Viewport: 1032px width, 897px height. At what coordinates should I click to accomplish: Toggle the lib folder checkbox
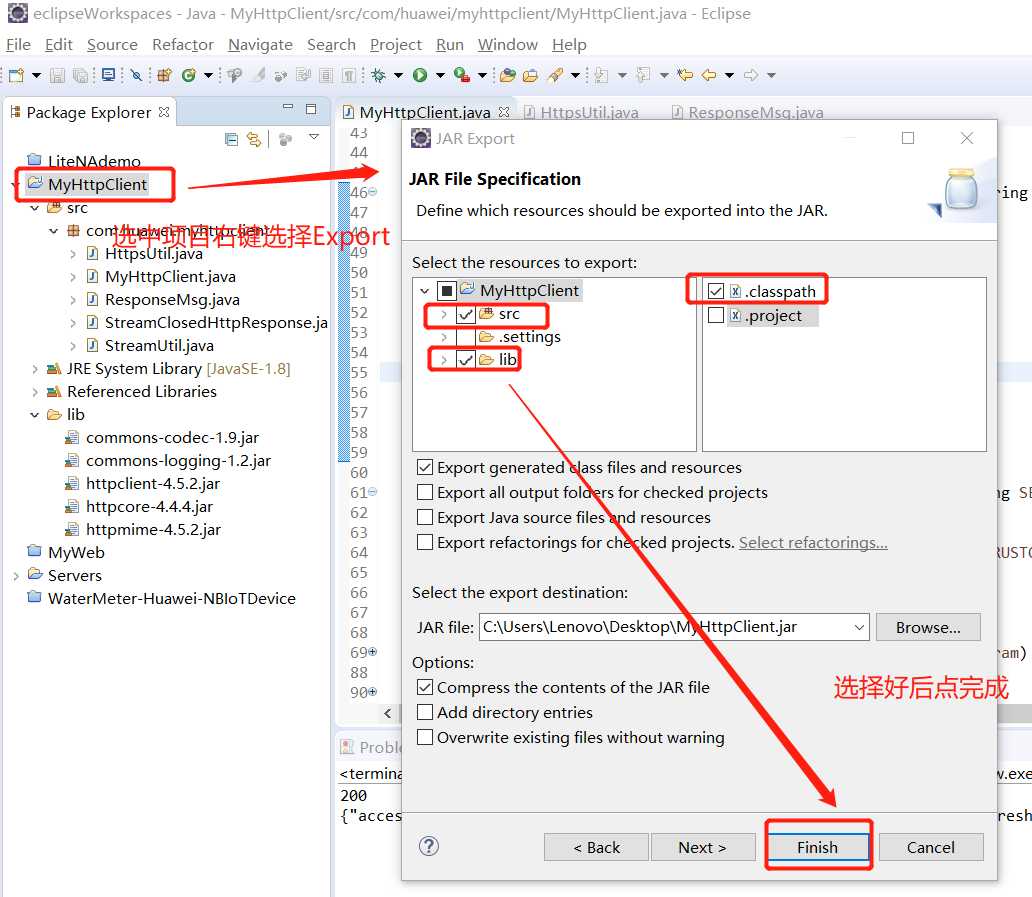coord(465,359)
